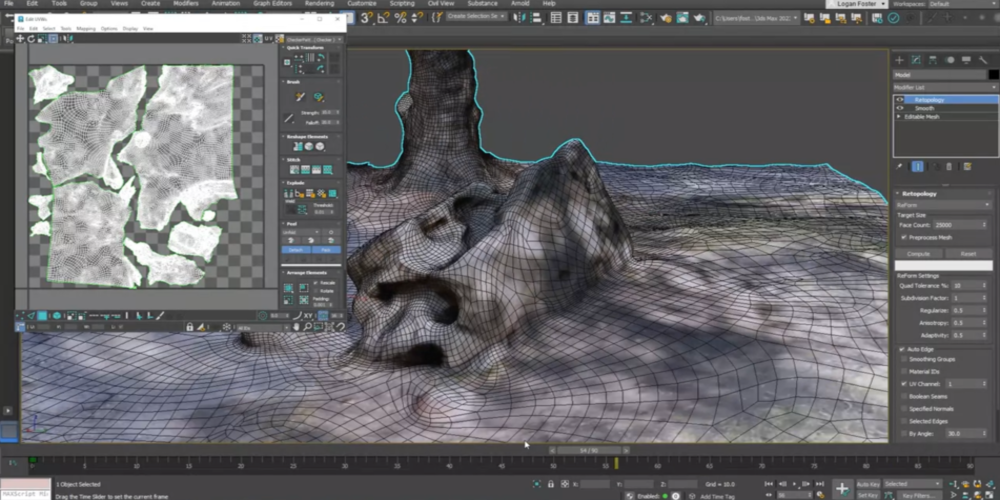Open the Modifier List dropdown
This screenshot has height=500, width=1000.
coord(945,87)
